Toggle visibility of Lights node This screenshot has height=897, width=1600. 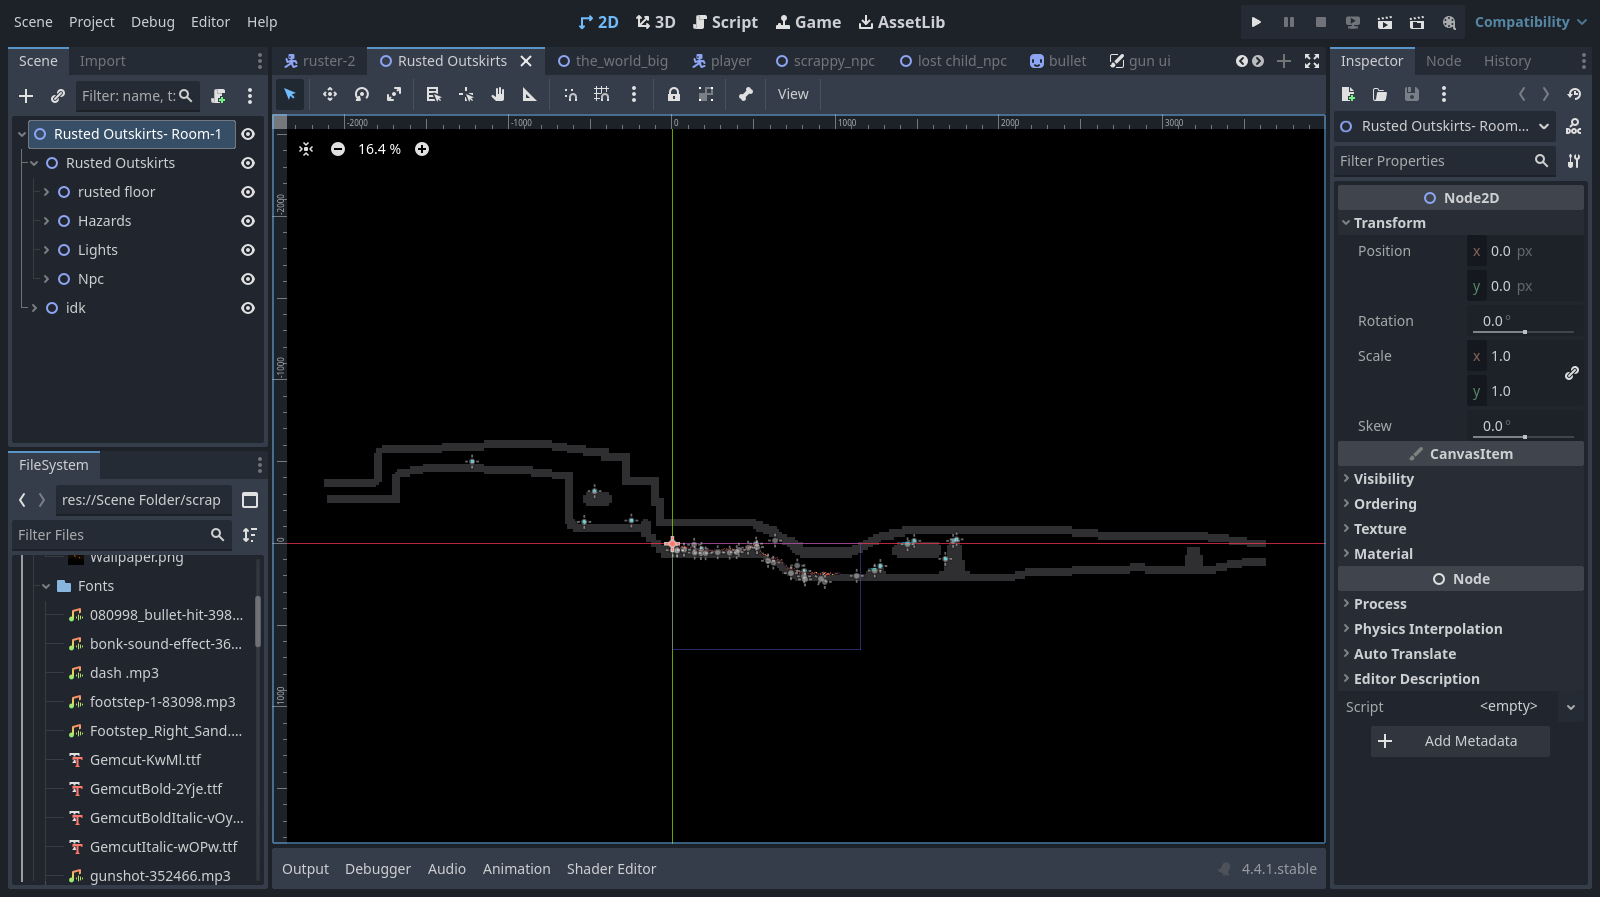tap(248, 250)
